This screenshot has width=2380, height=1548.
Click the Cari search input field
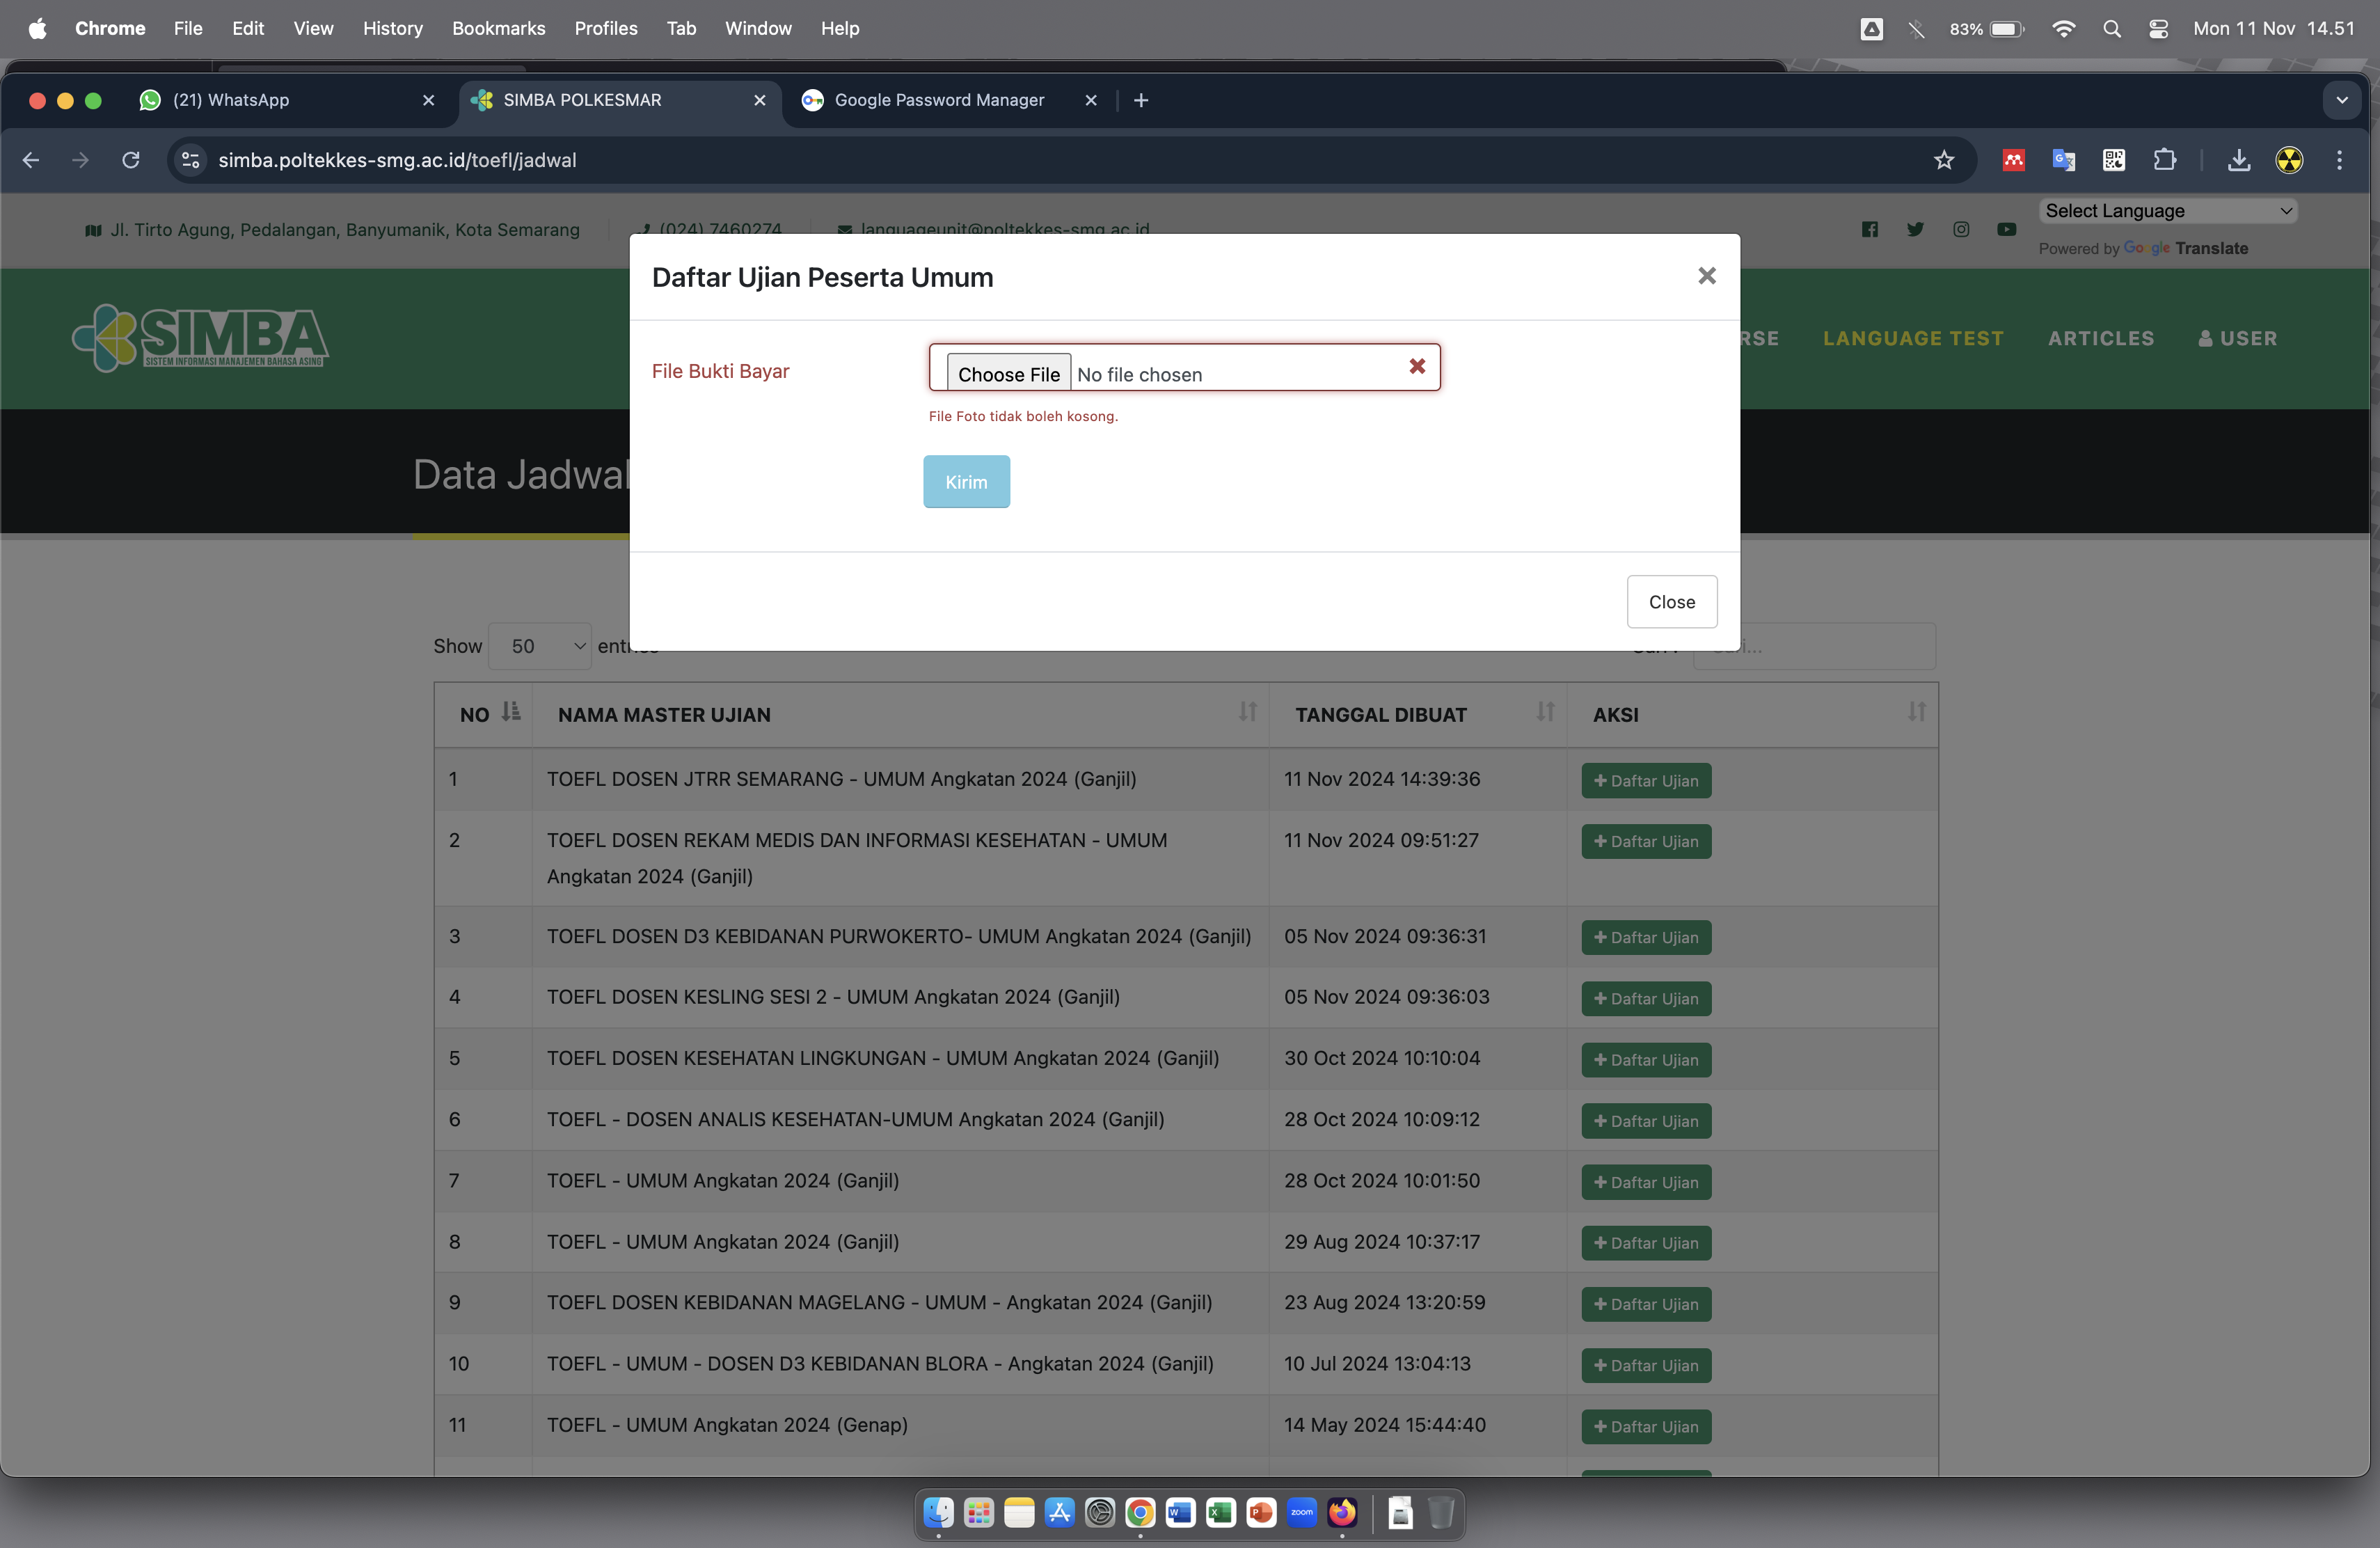1814,646
